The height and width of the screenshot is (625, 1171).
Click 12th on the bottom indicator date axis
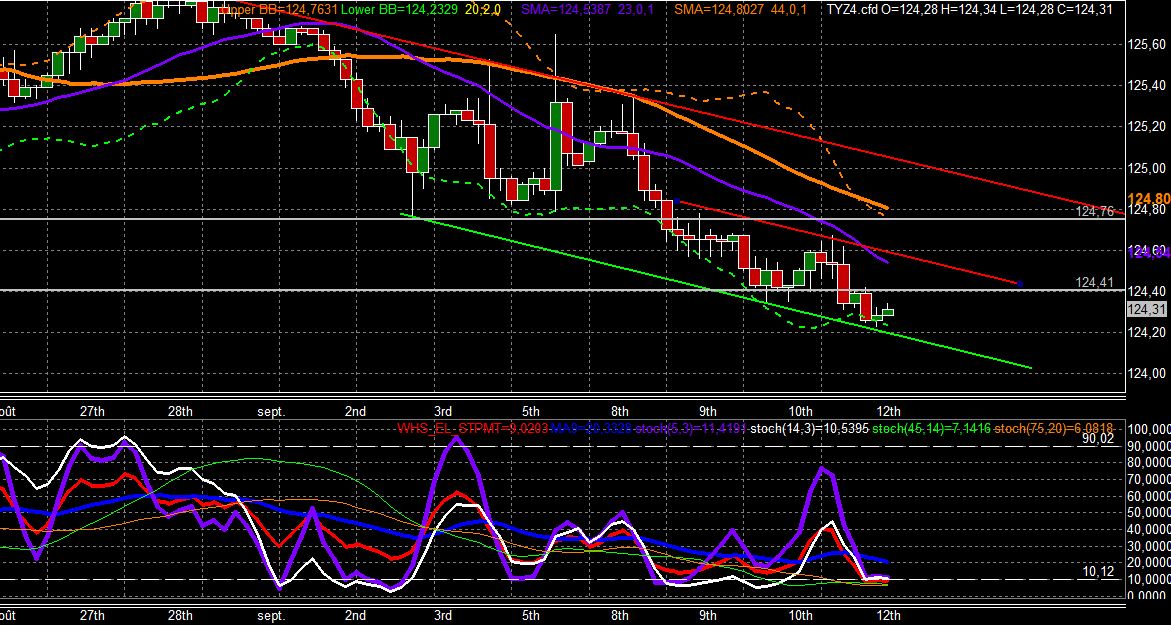pyautogui.click(x=887, y=617)
